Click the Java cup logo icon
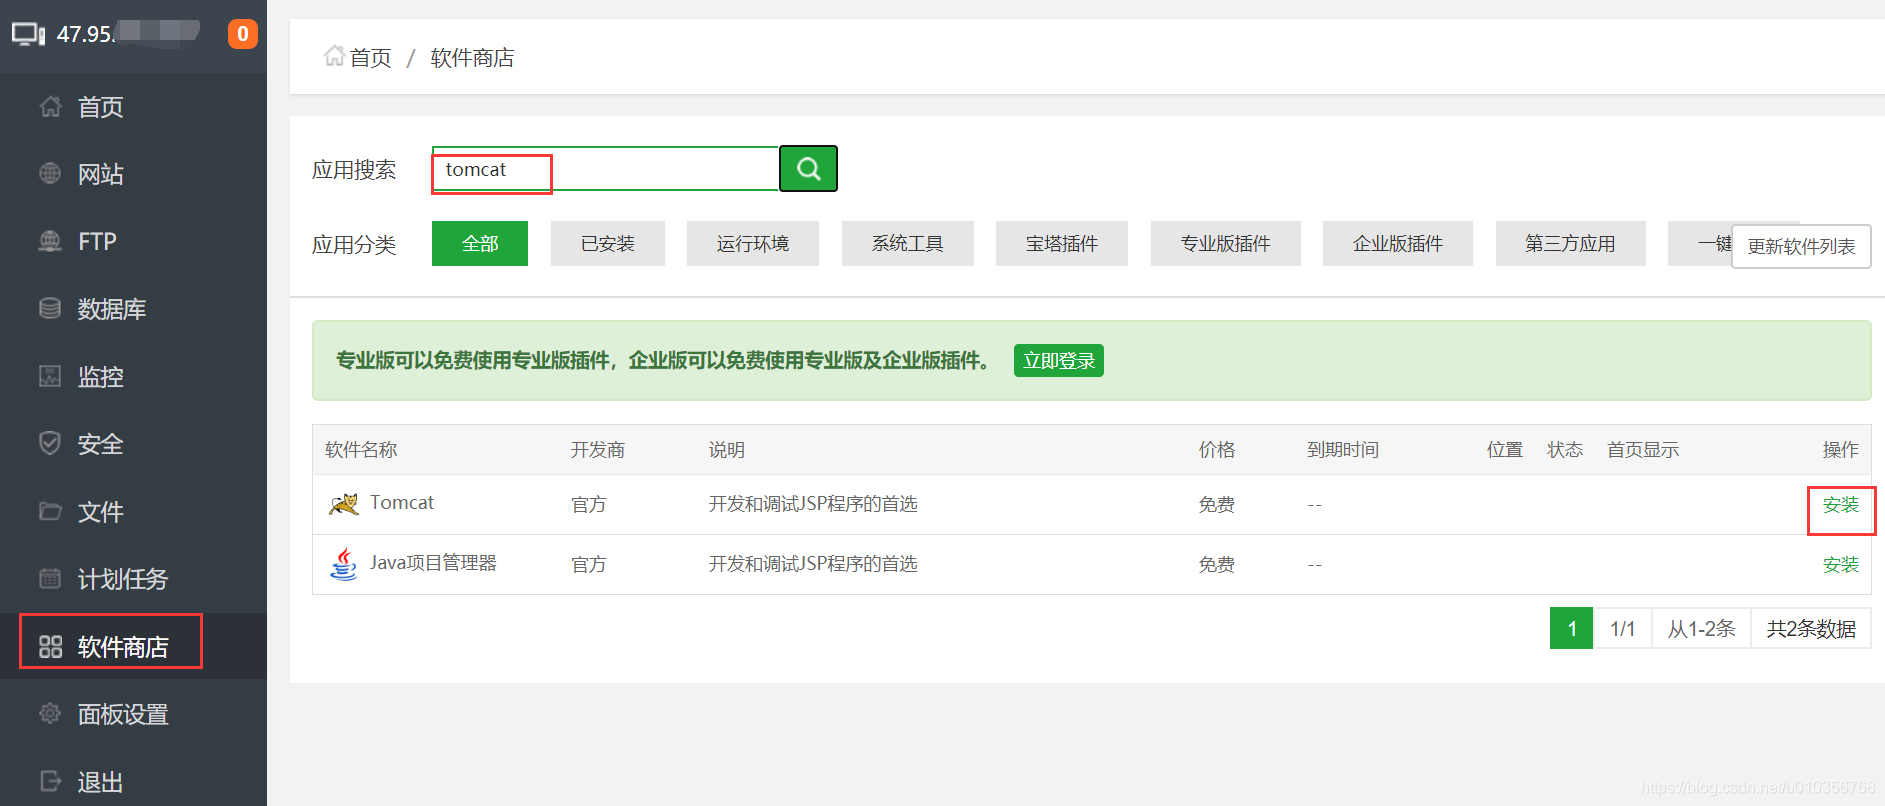 (x=344, y=564)
